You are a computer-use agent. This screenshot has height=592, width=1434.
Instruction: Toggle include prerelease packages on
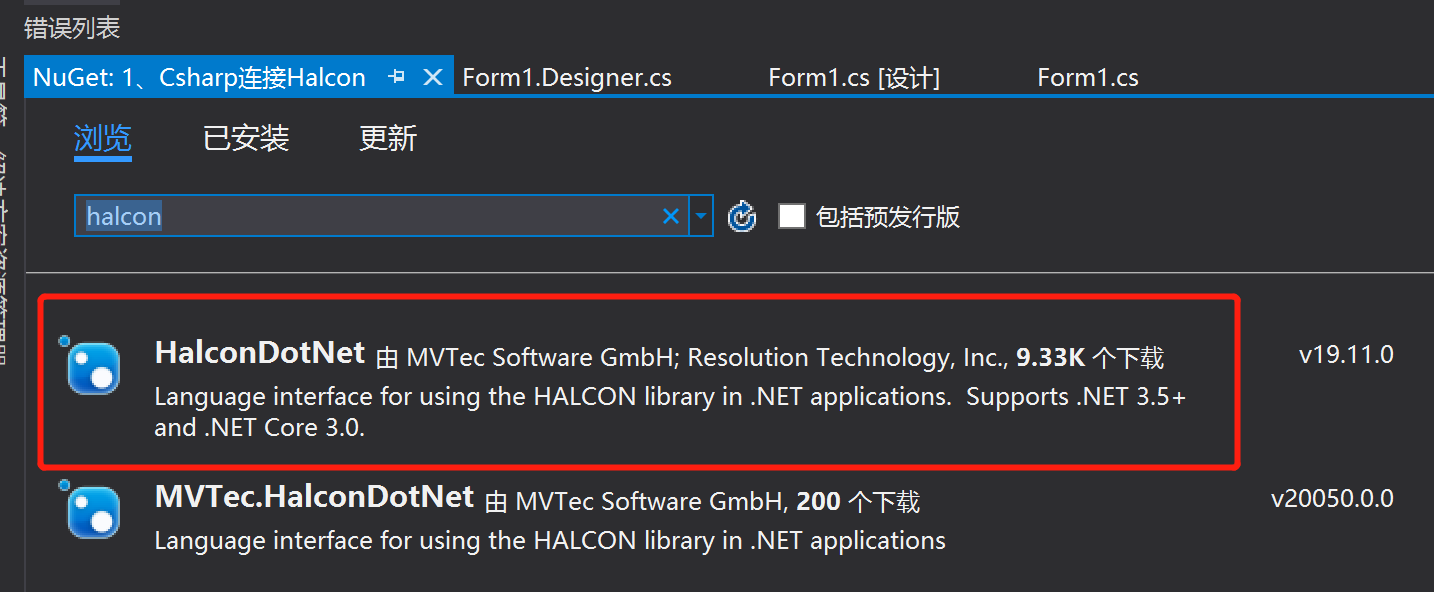(792, 215)
